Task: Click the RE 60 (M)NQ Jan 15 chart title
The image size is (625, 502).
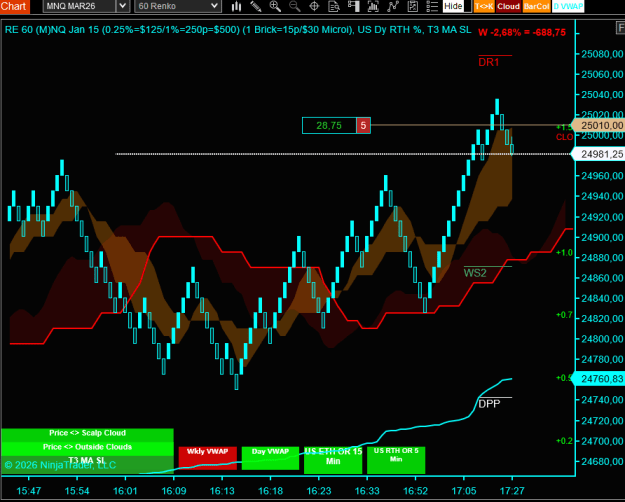Action: click(x=238, y=30)
